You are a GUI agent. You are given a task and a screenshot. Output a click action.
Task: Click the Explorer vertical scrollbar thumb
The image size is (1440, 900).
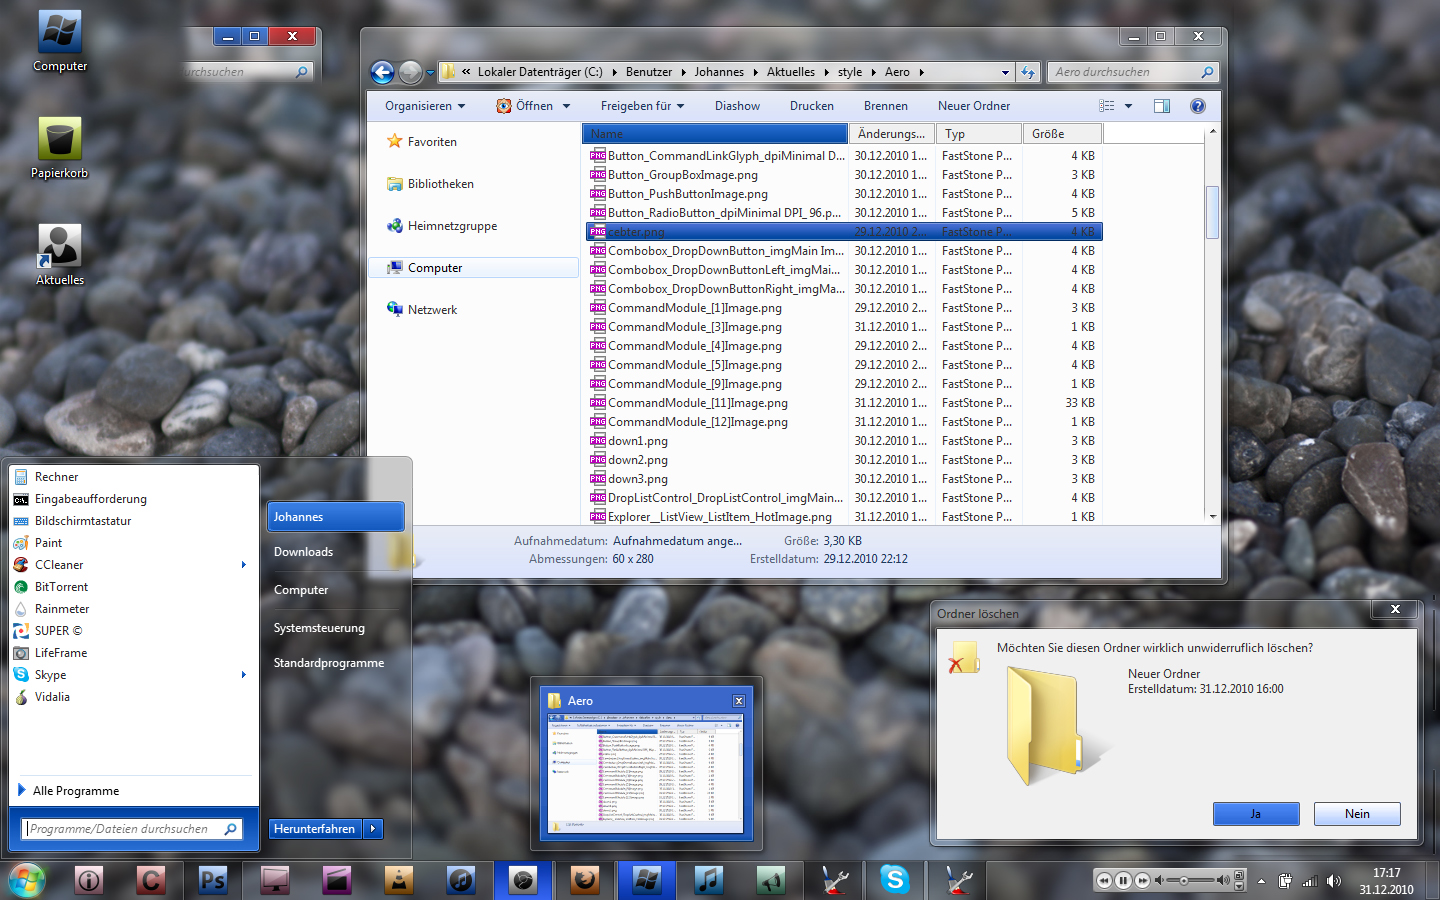1213,212
